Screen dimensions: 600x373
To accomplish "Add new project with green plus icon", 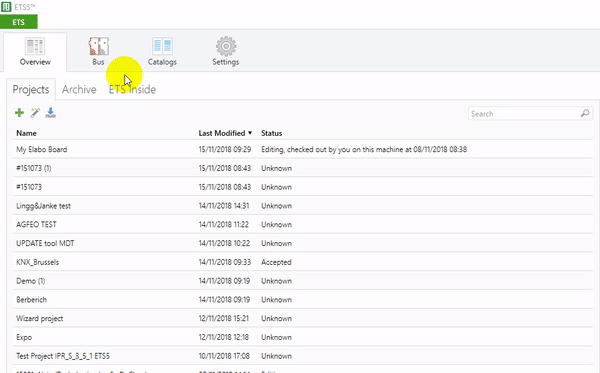I will [x=20, y=112].
